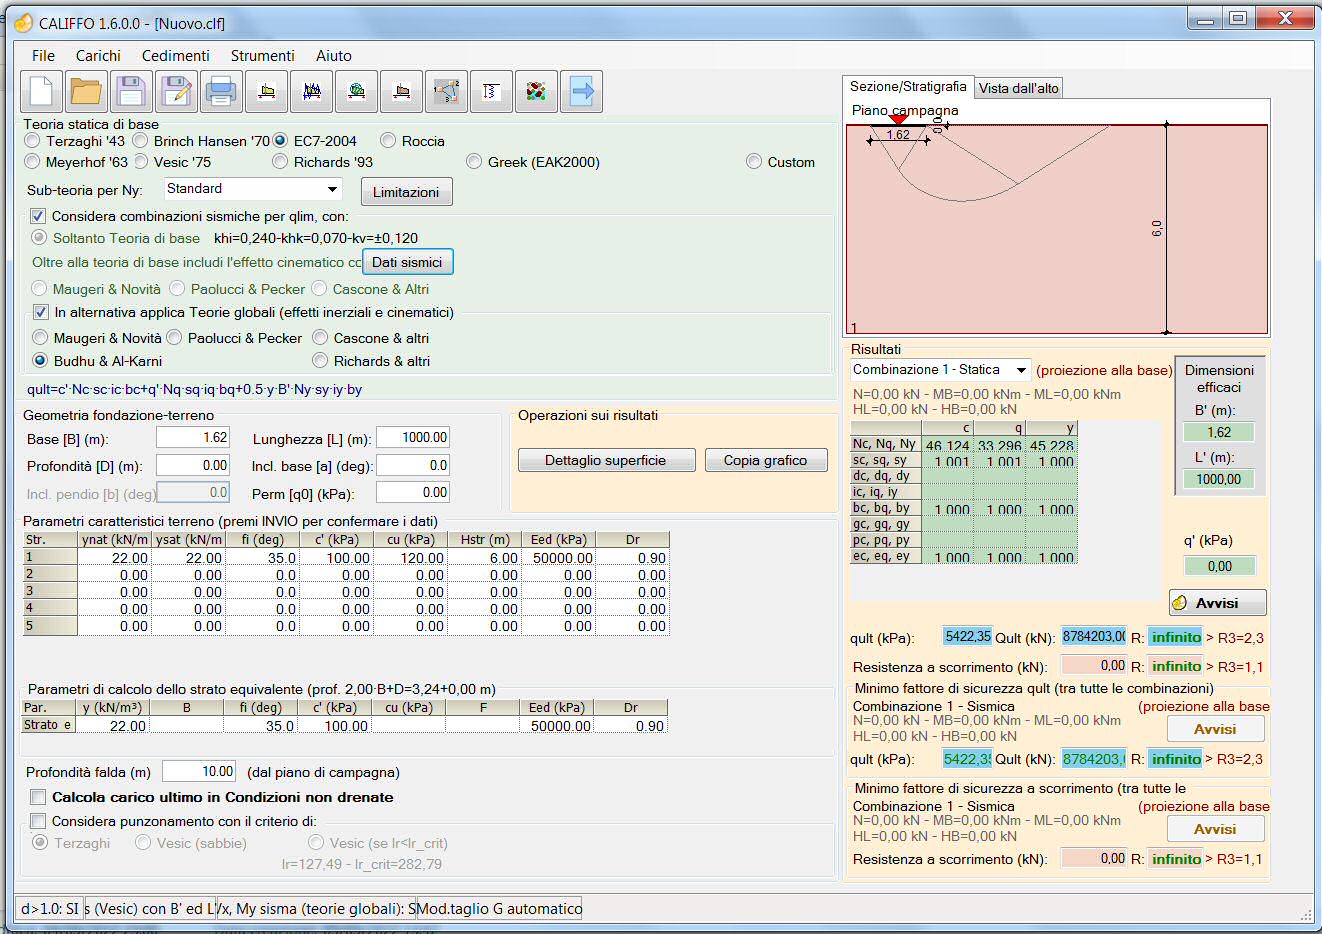Click the khi=0,240 seismic coefficients text
The image size is (1322, 934).
[x=316, y=238]
